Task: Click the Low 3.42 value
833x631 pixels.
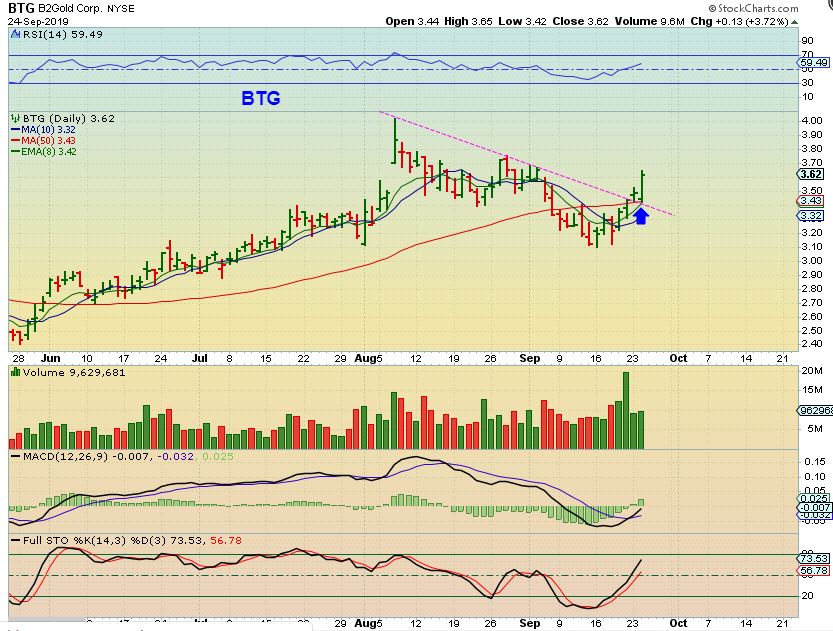Action: tap(522, 22)
